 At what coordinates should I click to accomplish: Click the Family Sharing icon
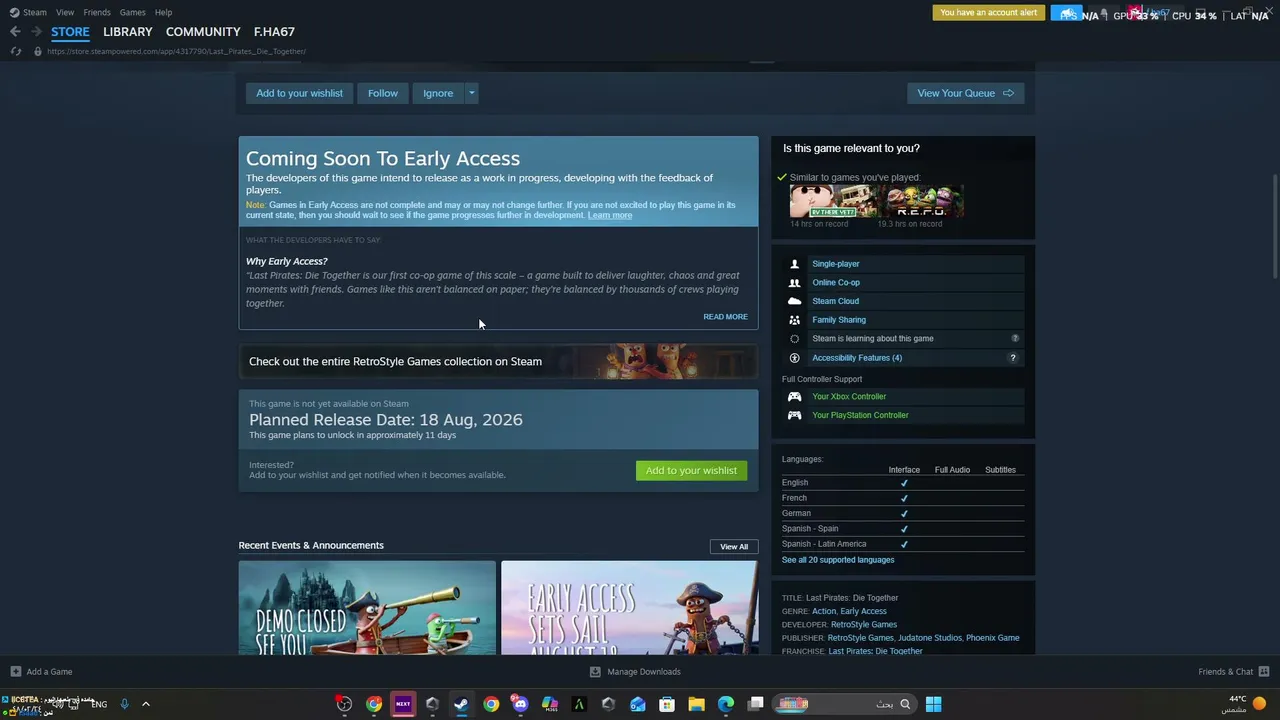(x=794, y=320)
